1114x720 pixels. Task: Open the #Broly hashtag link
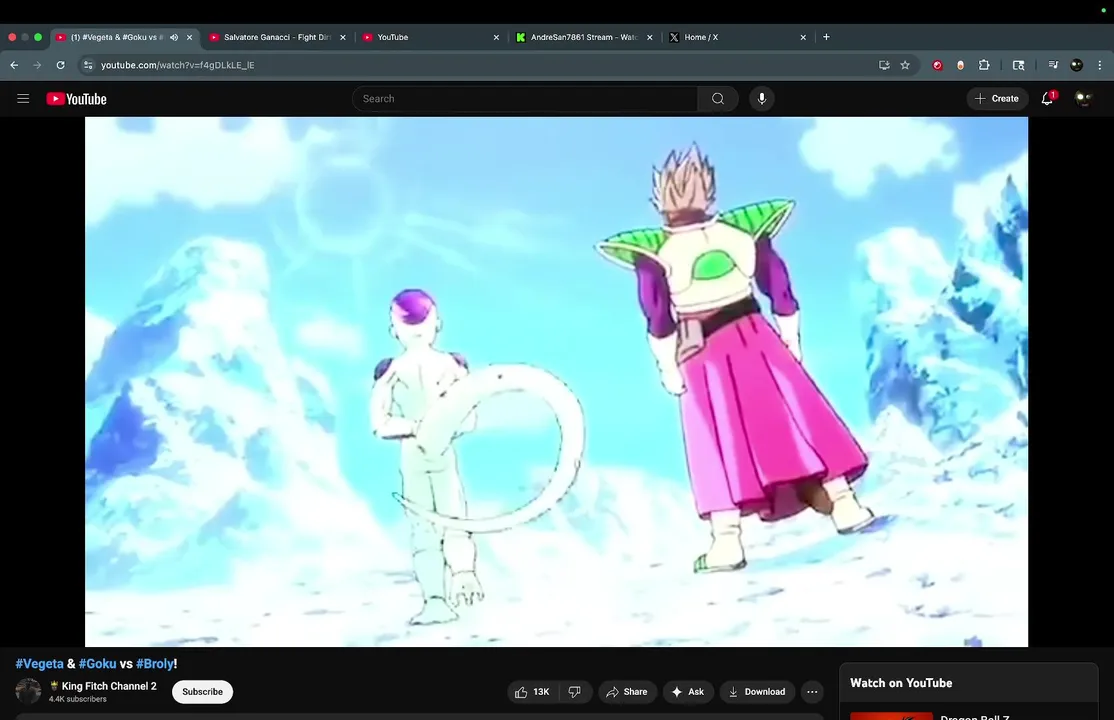pos(155,664)
